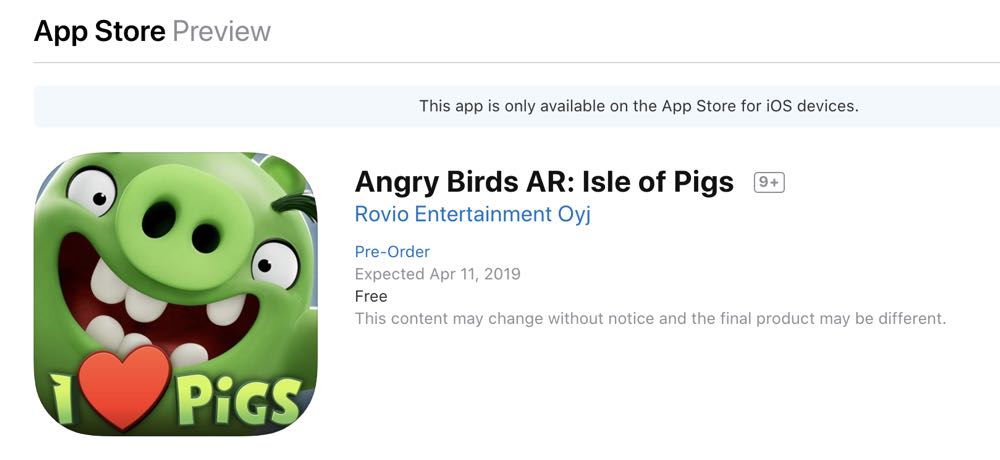Go to the App Store heading

(x=99, y=31)
